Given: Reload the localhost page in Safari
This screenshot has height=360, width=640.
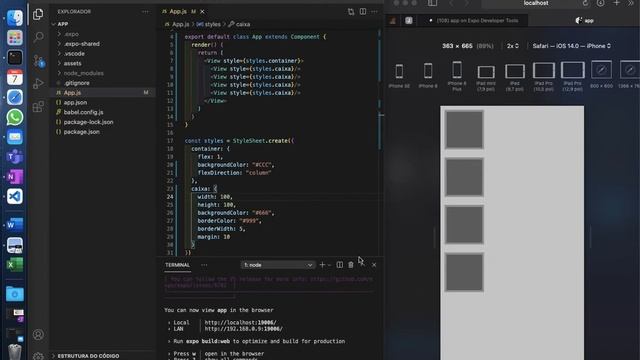Looking at the screenshot, I should (585, 3).
